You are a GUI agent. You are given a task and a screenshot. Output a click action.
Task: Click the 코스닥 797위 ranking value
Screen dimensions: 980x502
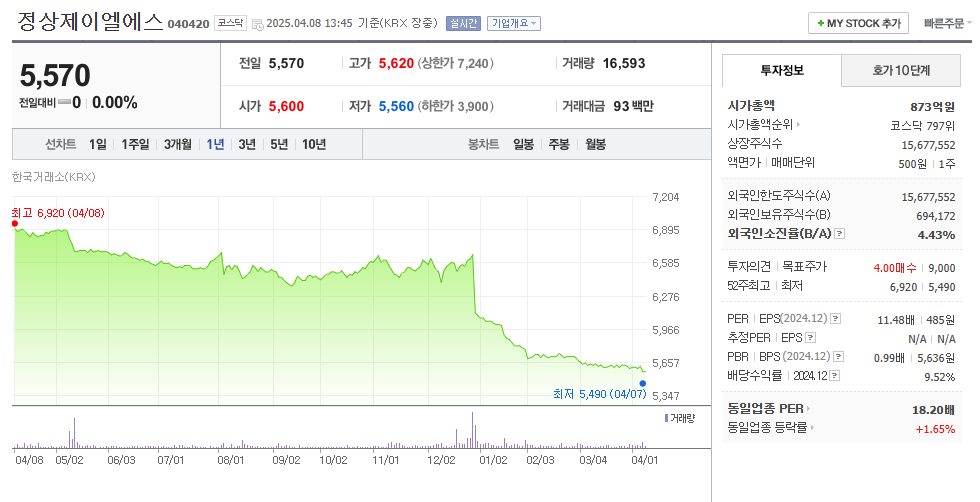[922, 126]
